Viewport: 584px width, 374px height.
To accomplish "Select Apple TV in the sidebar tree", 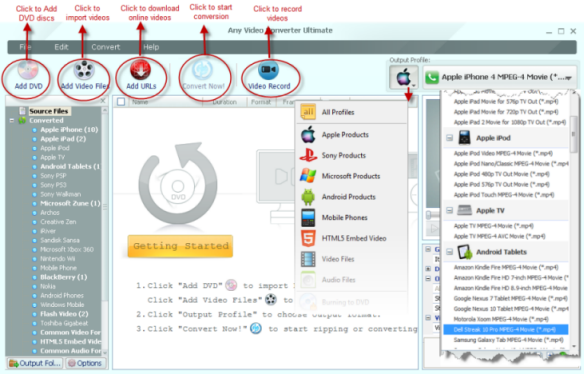I will (x=53, y=158).
